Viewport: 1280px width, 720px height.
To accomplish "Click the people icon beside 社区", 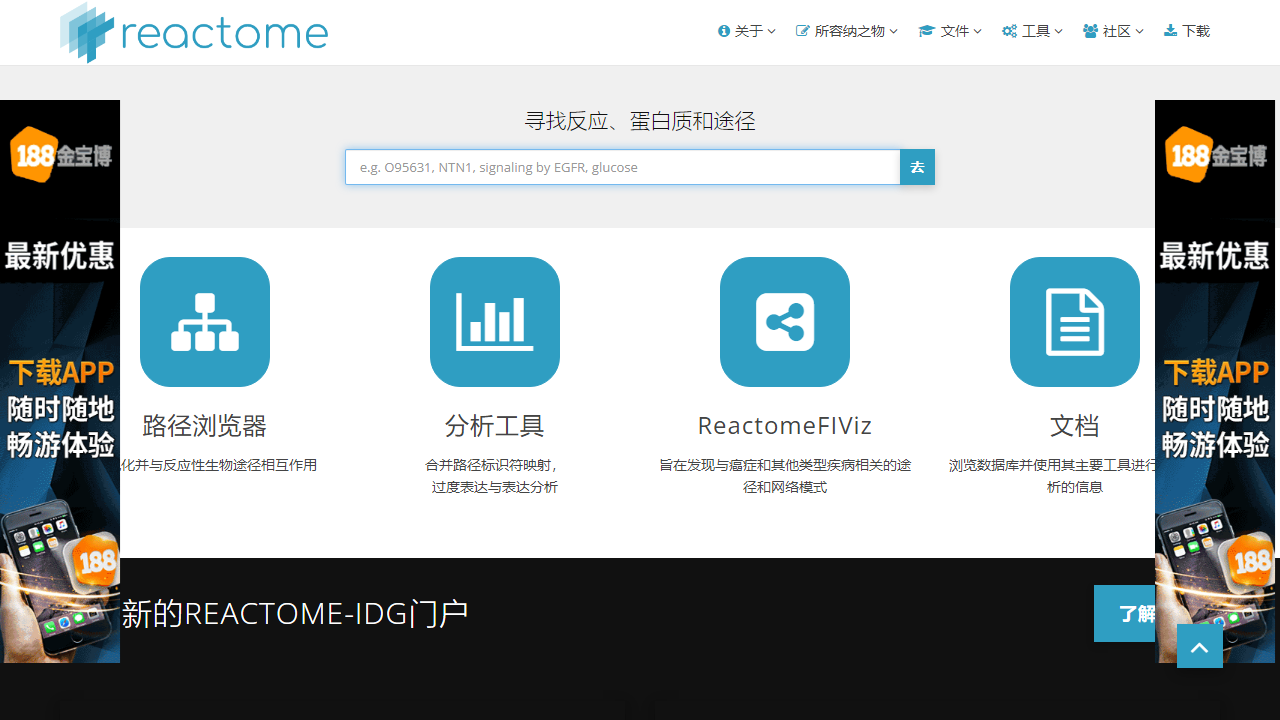I will (1091, 31).
